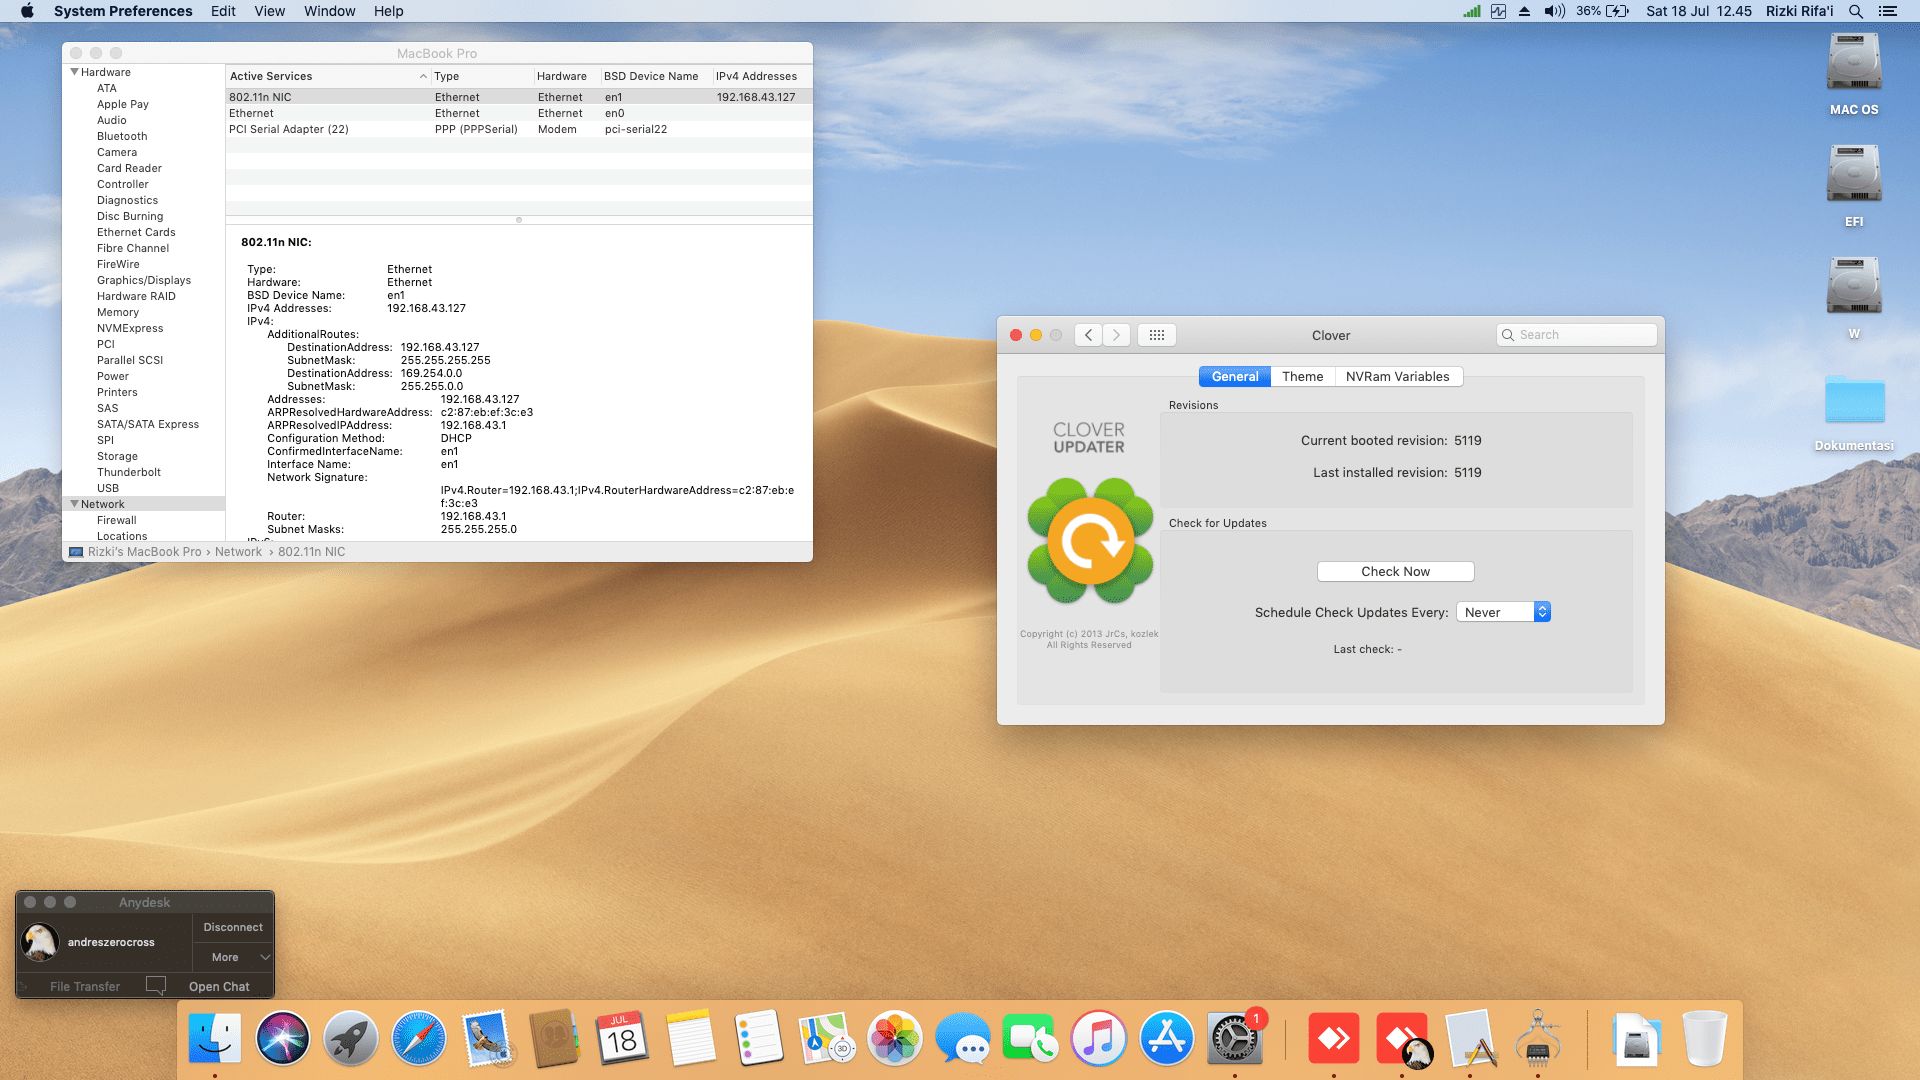Image resolution: width=1920 pixels, height=1080 pixels.
Task: Click the back arrow in Clover preferences
Action: [1089, 335]
